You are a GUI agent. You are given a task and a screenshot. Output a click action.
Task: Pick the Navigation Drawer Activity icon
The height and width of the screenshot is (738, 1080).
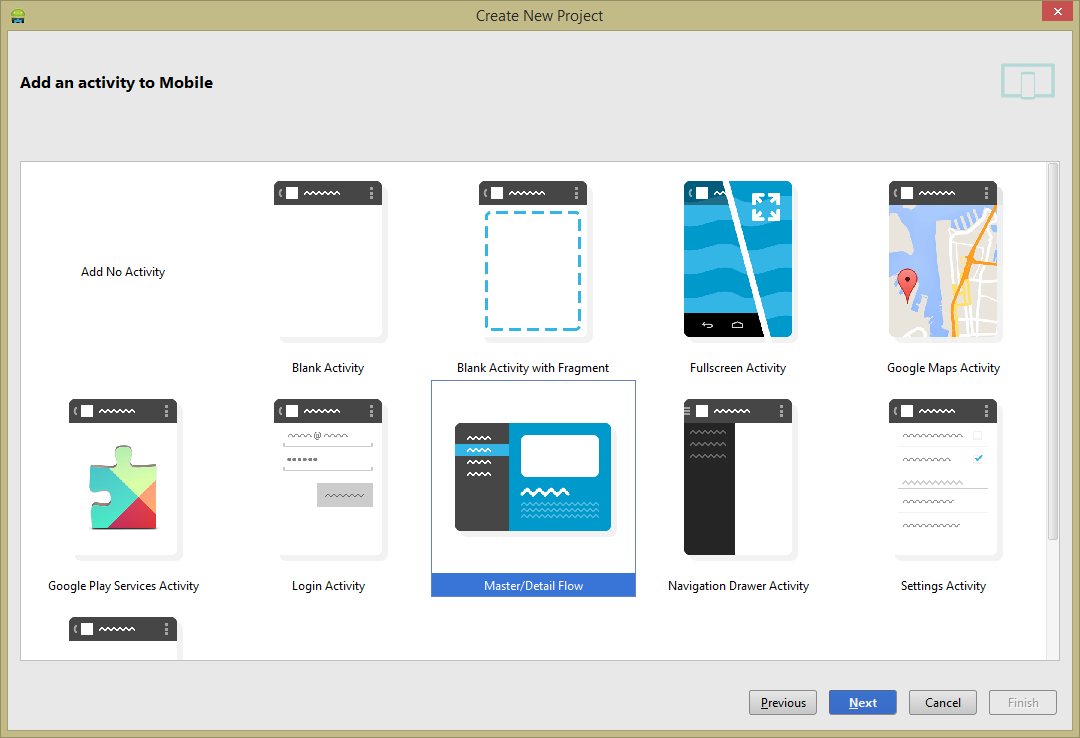pos(738,478)
